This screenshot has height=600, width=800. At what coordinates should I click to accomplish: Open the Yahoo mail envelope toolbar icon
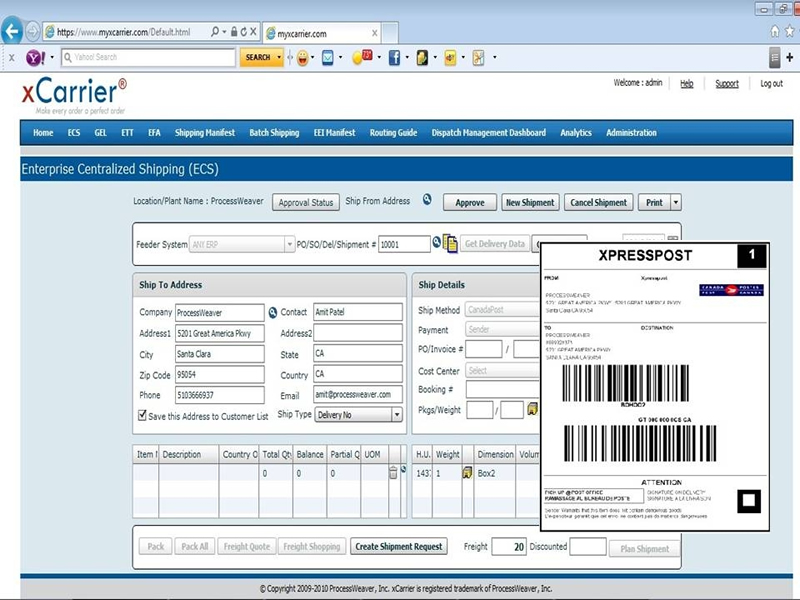[x=328, y=58]
